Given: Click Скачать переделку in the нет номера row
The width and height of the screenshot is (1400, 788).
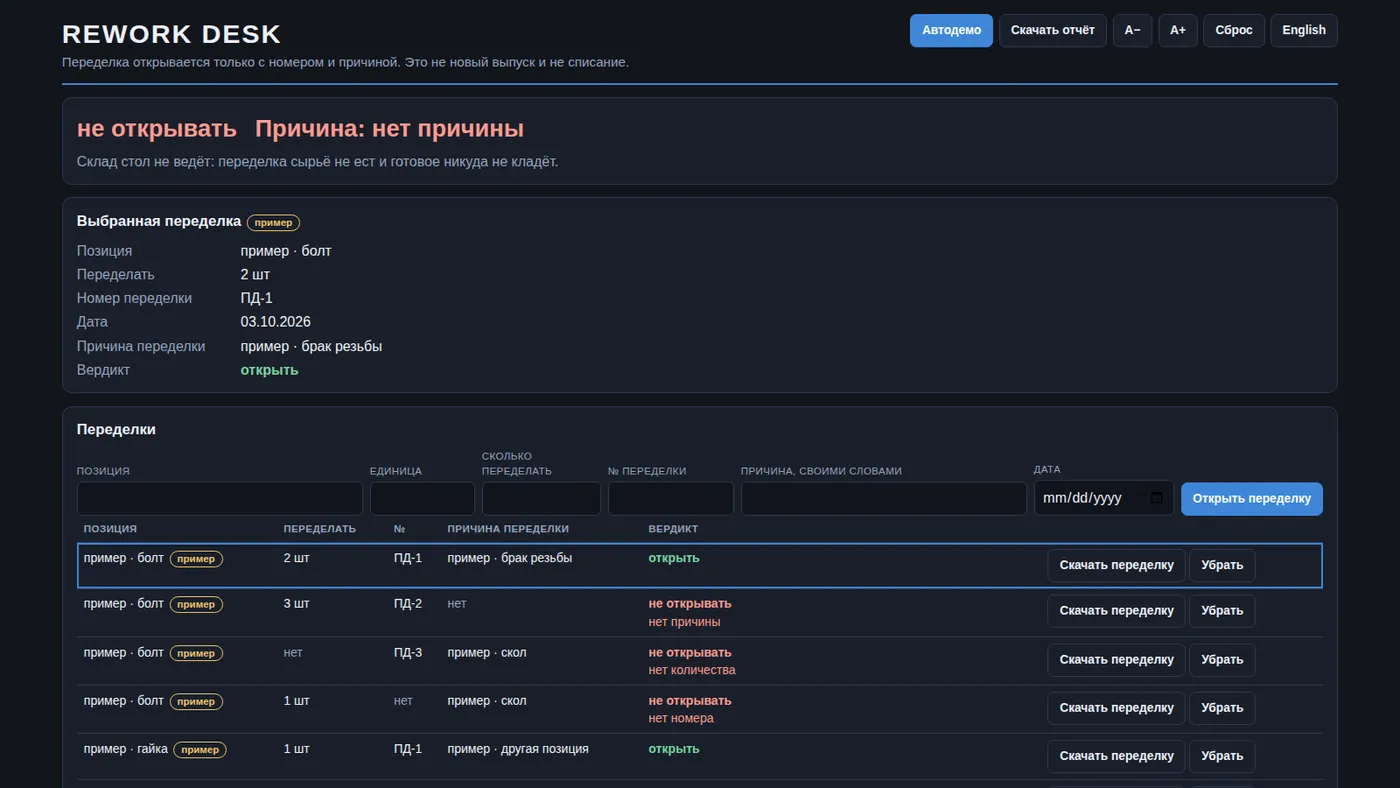Looking at the screenshot, I should [1116, 708].
